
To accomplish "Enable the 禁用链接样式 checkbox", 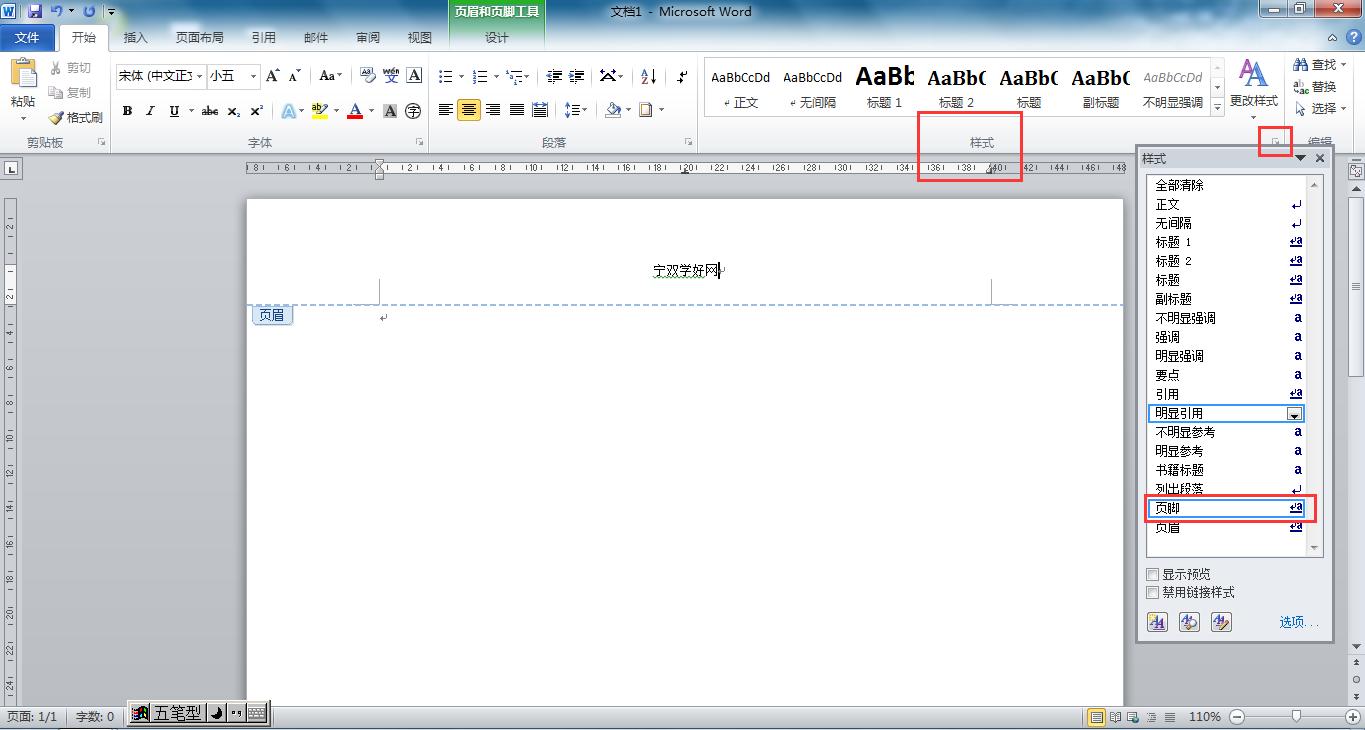I will pyautogui.click(x=1153, y=592).
